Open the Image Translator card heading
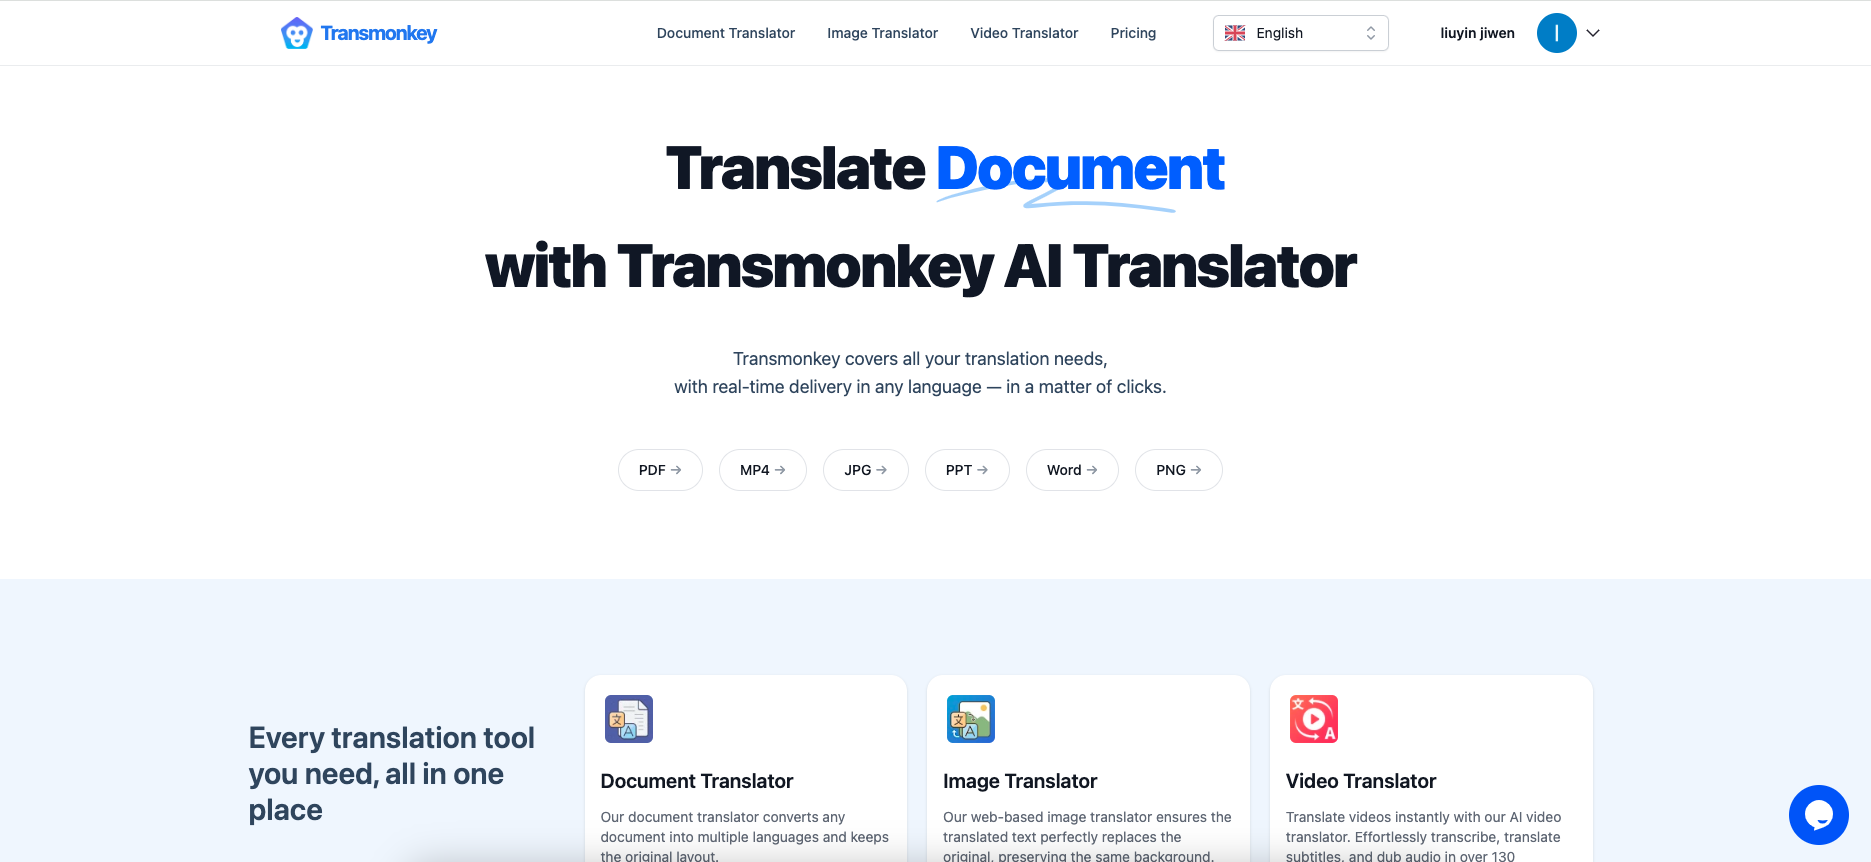1871x862 pixels. tap(1020, 781)
